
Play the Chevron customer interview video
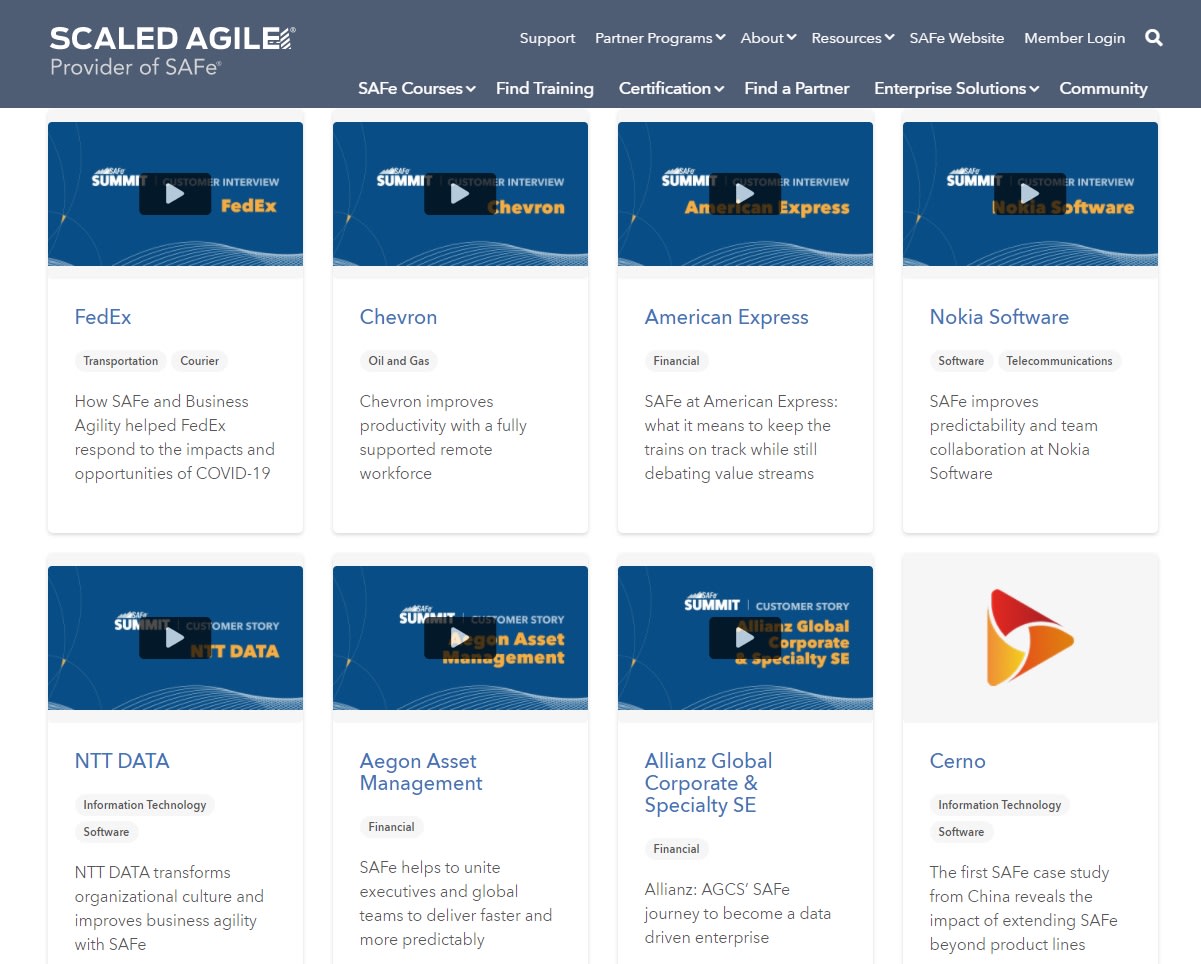[x=460, y=194]
